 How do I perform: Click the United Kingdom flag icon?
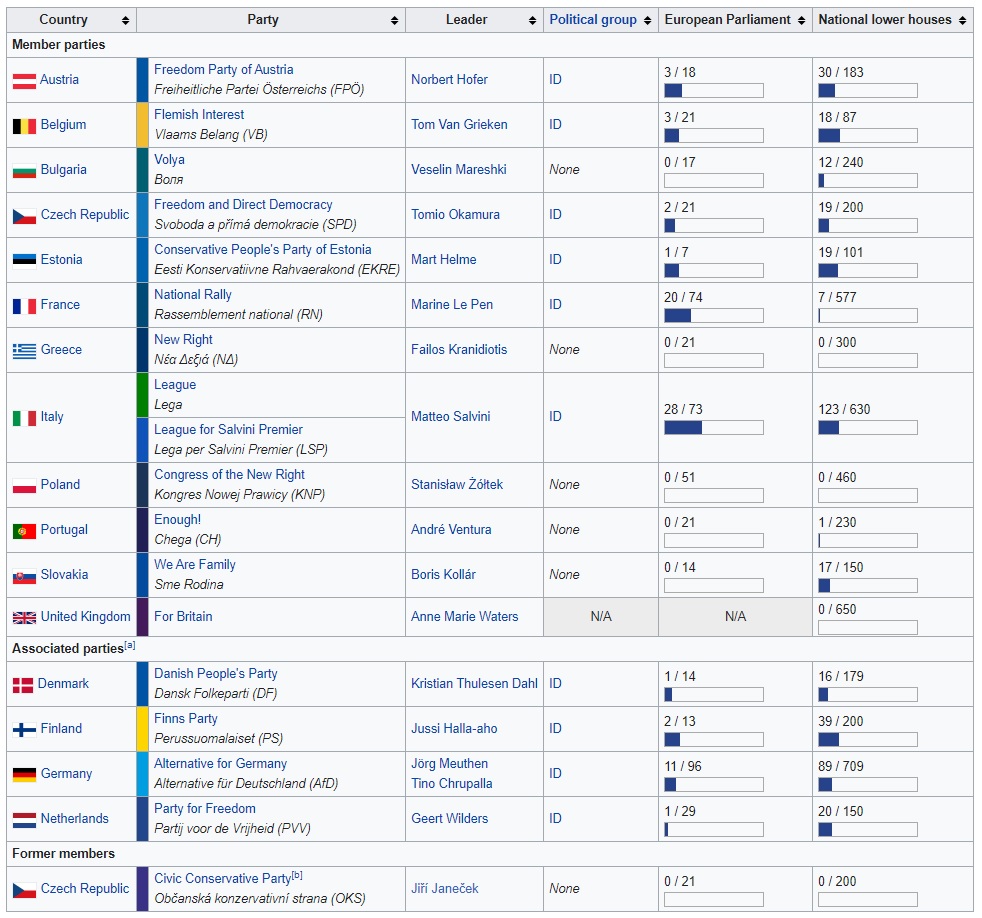[x=24, y=617]
